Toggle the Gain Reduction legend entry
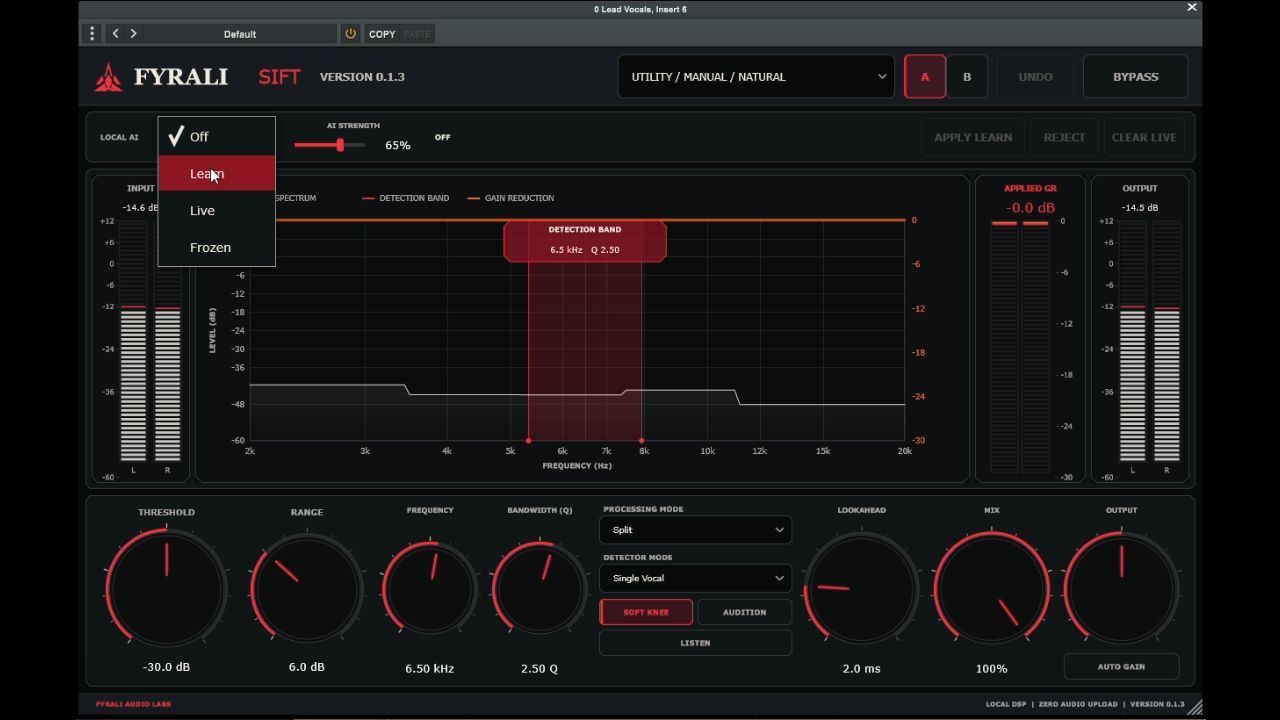This screenshot has width=1280, height=720. point(510,198)
